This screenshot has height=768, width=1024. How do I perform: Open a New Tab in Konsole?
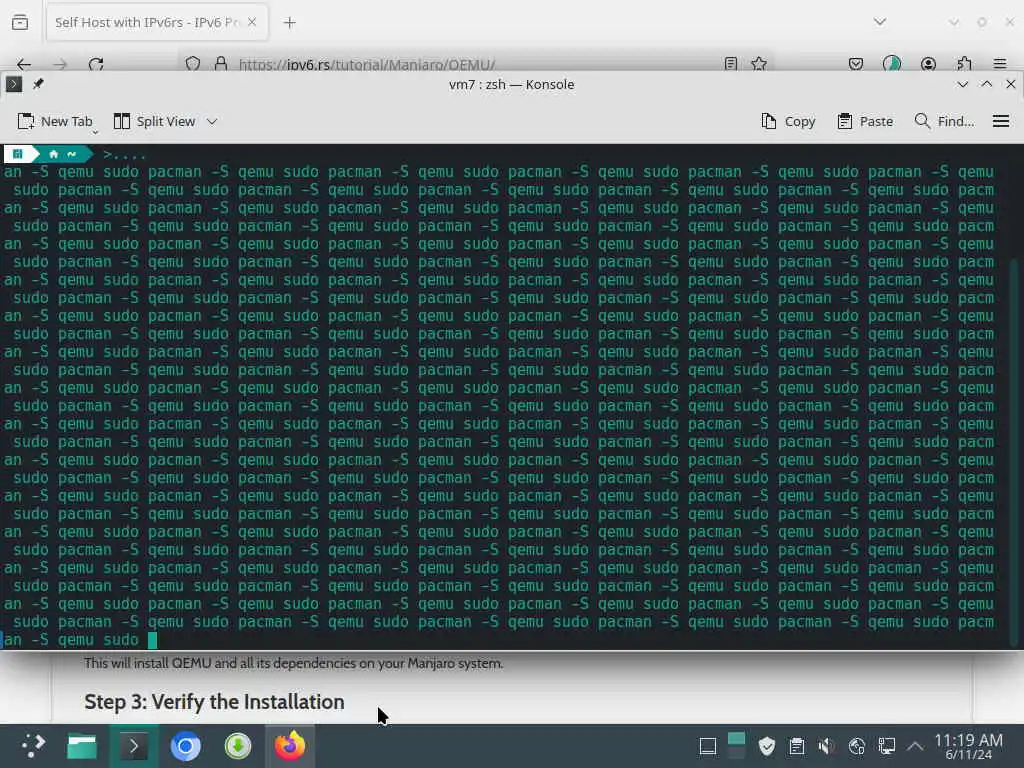point(55,121)
